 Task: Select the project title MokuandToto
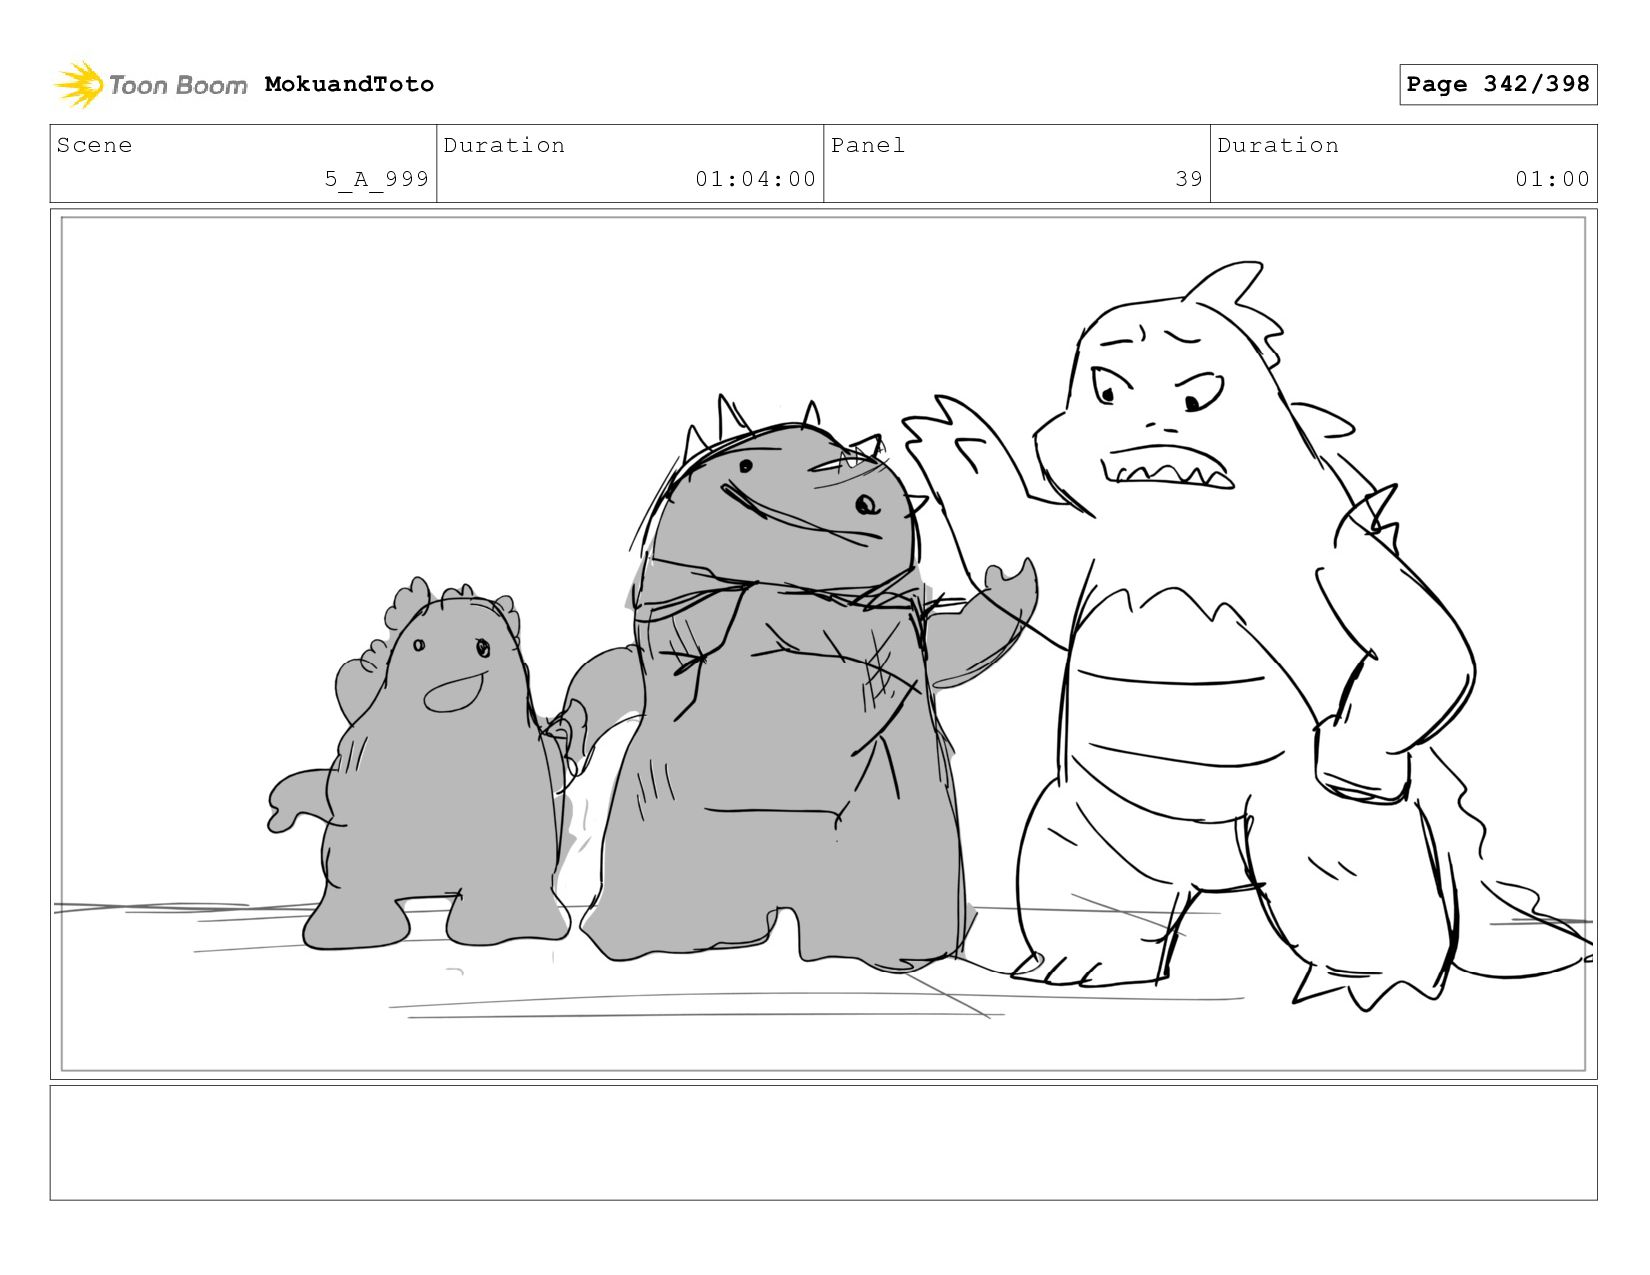coord(349,84)
